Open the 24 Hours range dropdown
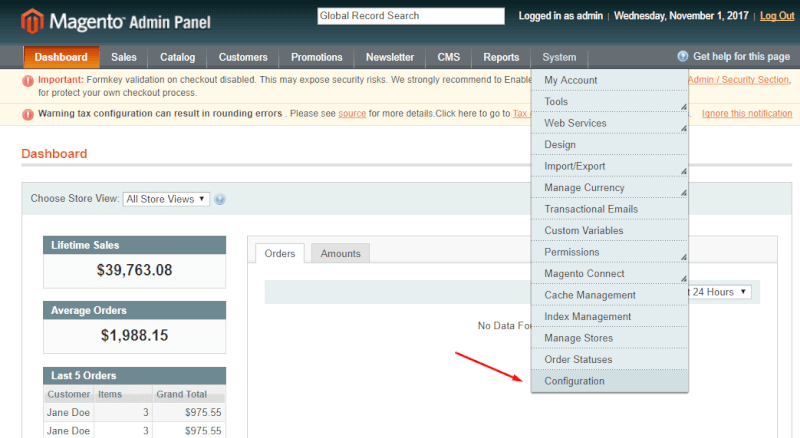The width and height of the screenshot is (800, 438). [719, 292]
